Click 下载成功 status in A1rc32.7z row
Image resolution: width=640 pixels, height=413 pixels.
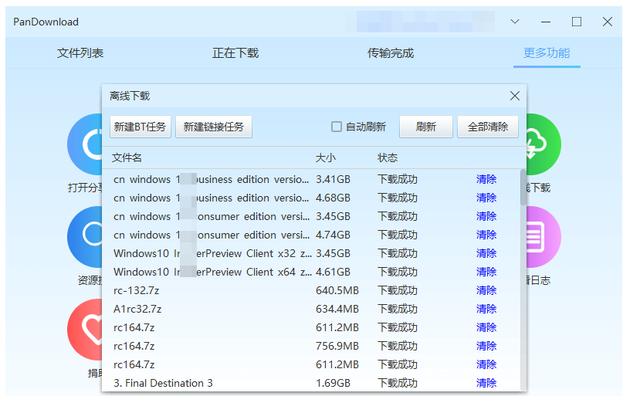pos(398,309)
